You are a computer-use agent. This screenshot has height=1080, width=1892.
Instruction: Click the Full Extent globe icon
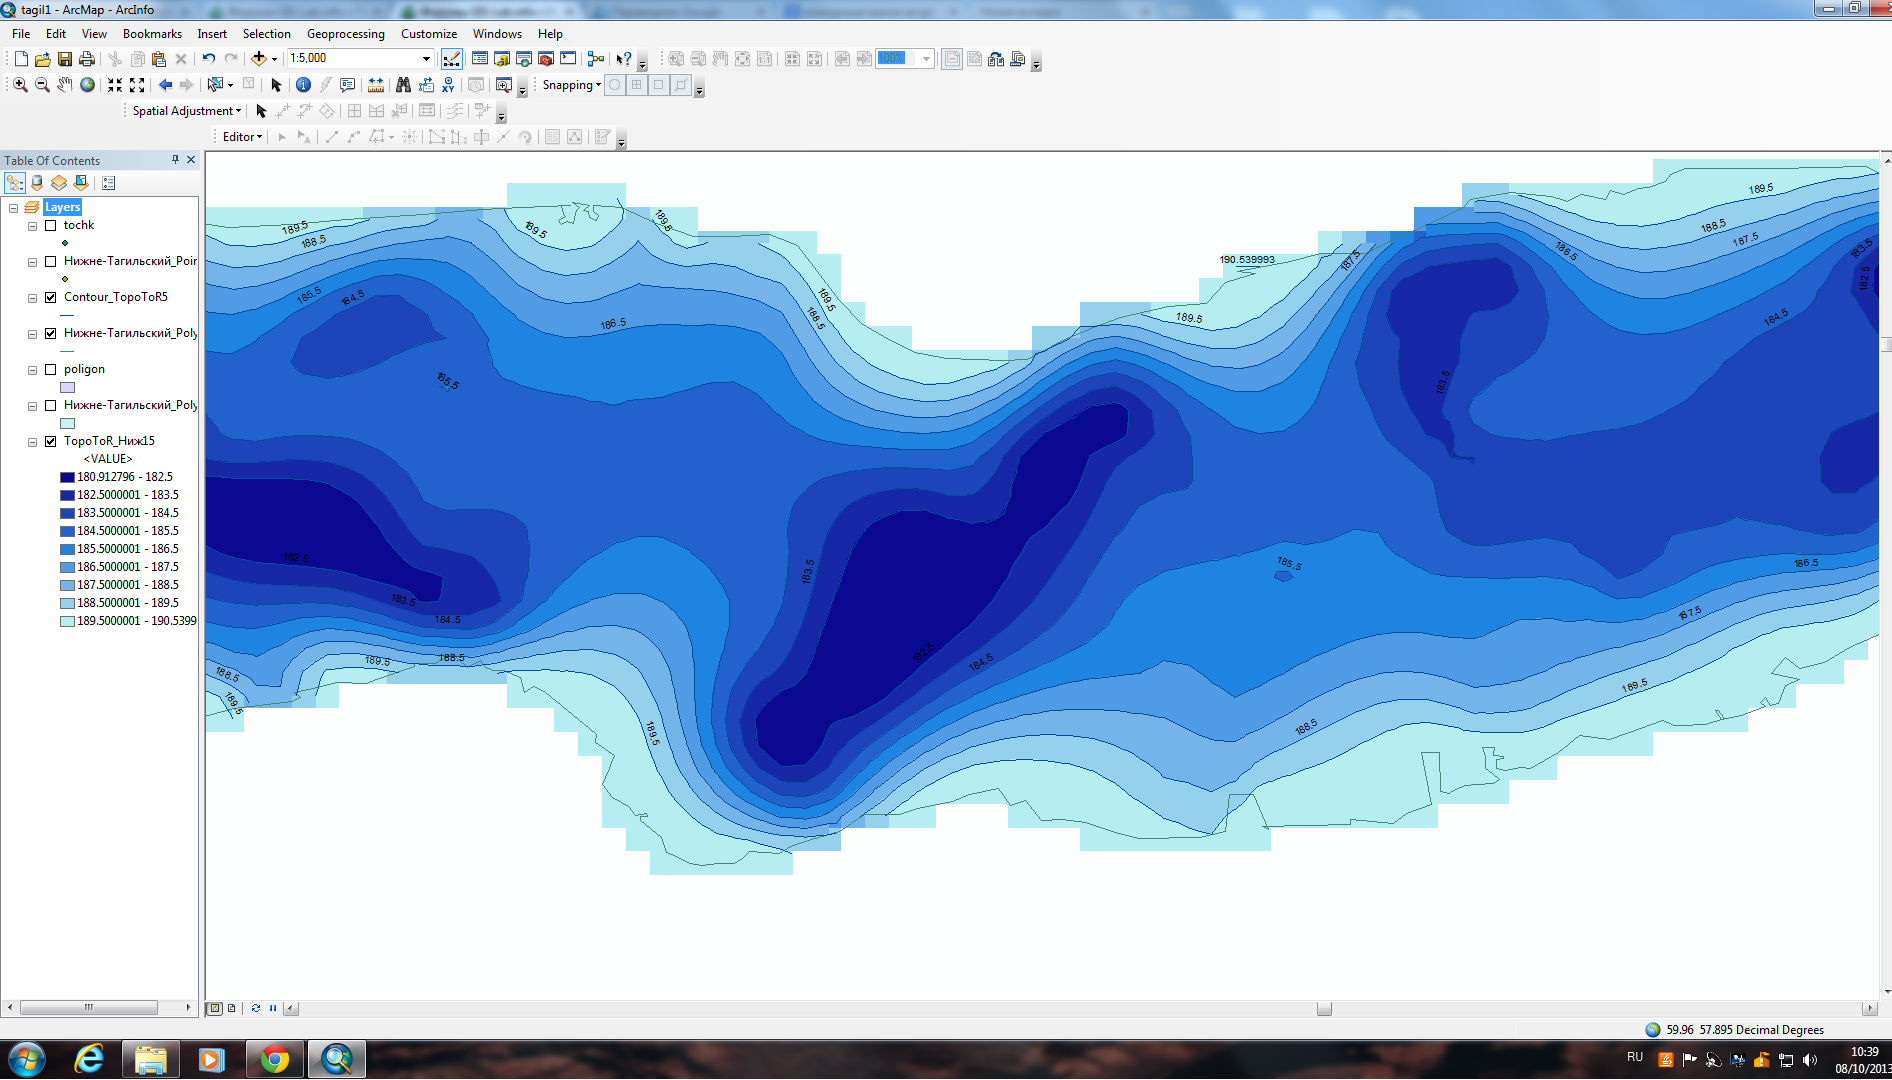[x=88, y=85]
